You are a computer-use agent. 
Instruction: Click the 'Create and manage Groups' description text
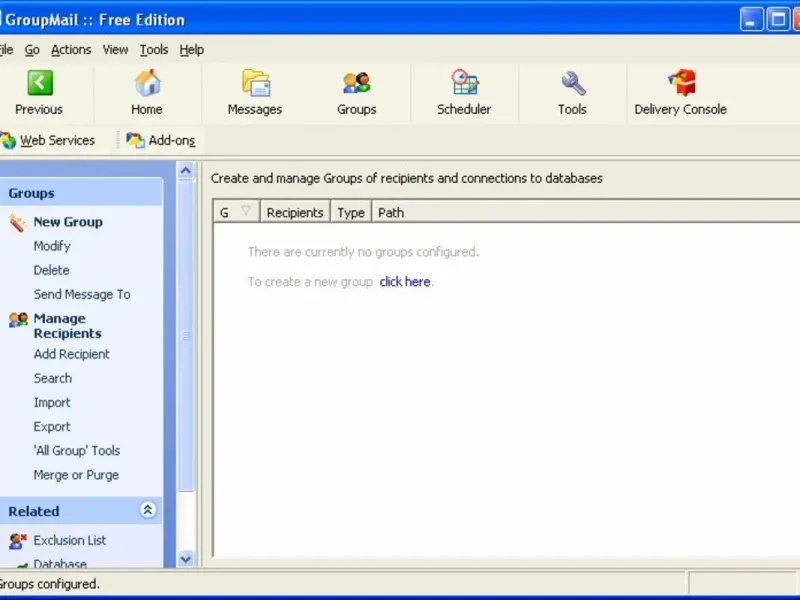pyautogui.click(x=407, y=178)
